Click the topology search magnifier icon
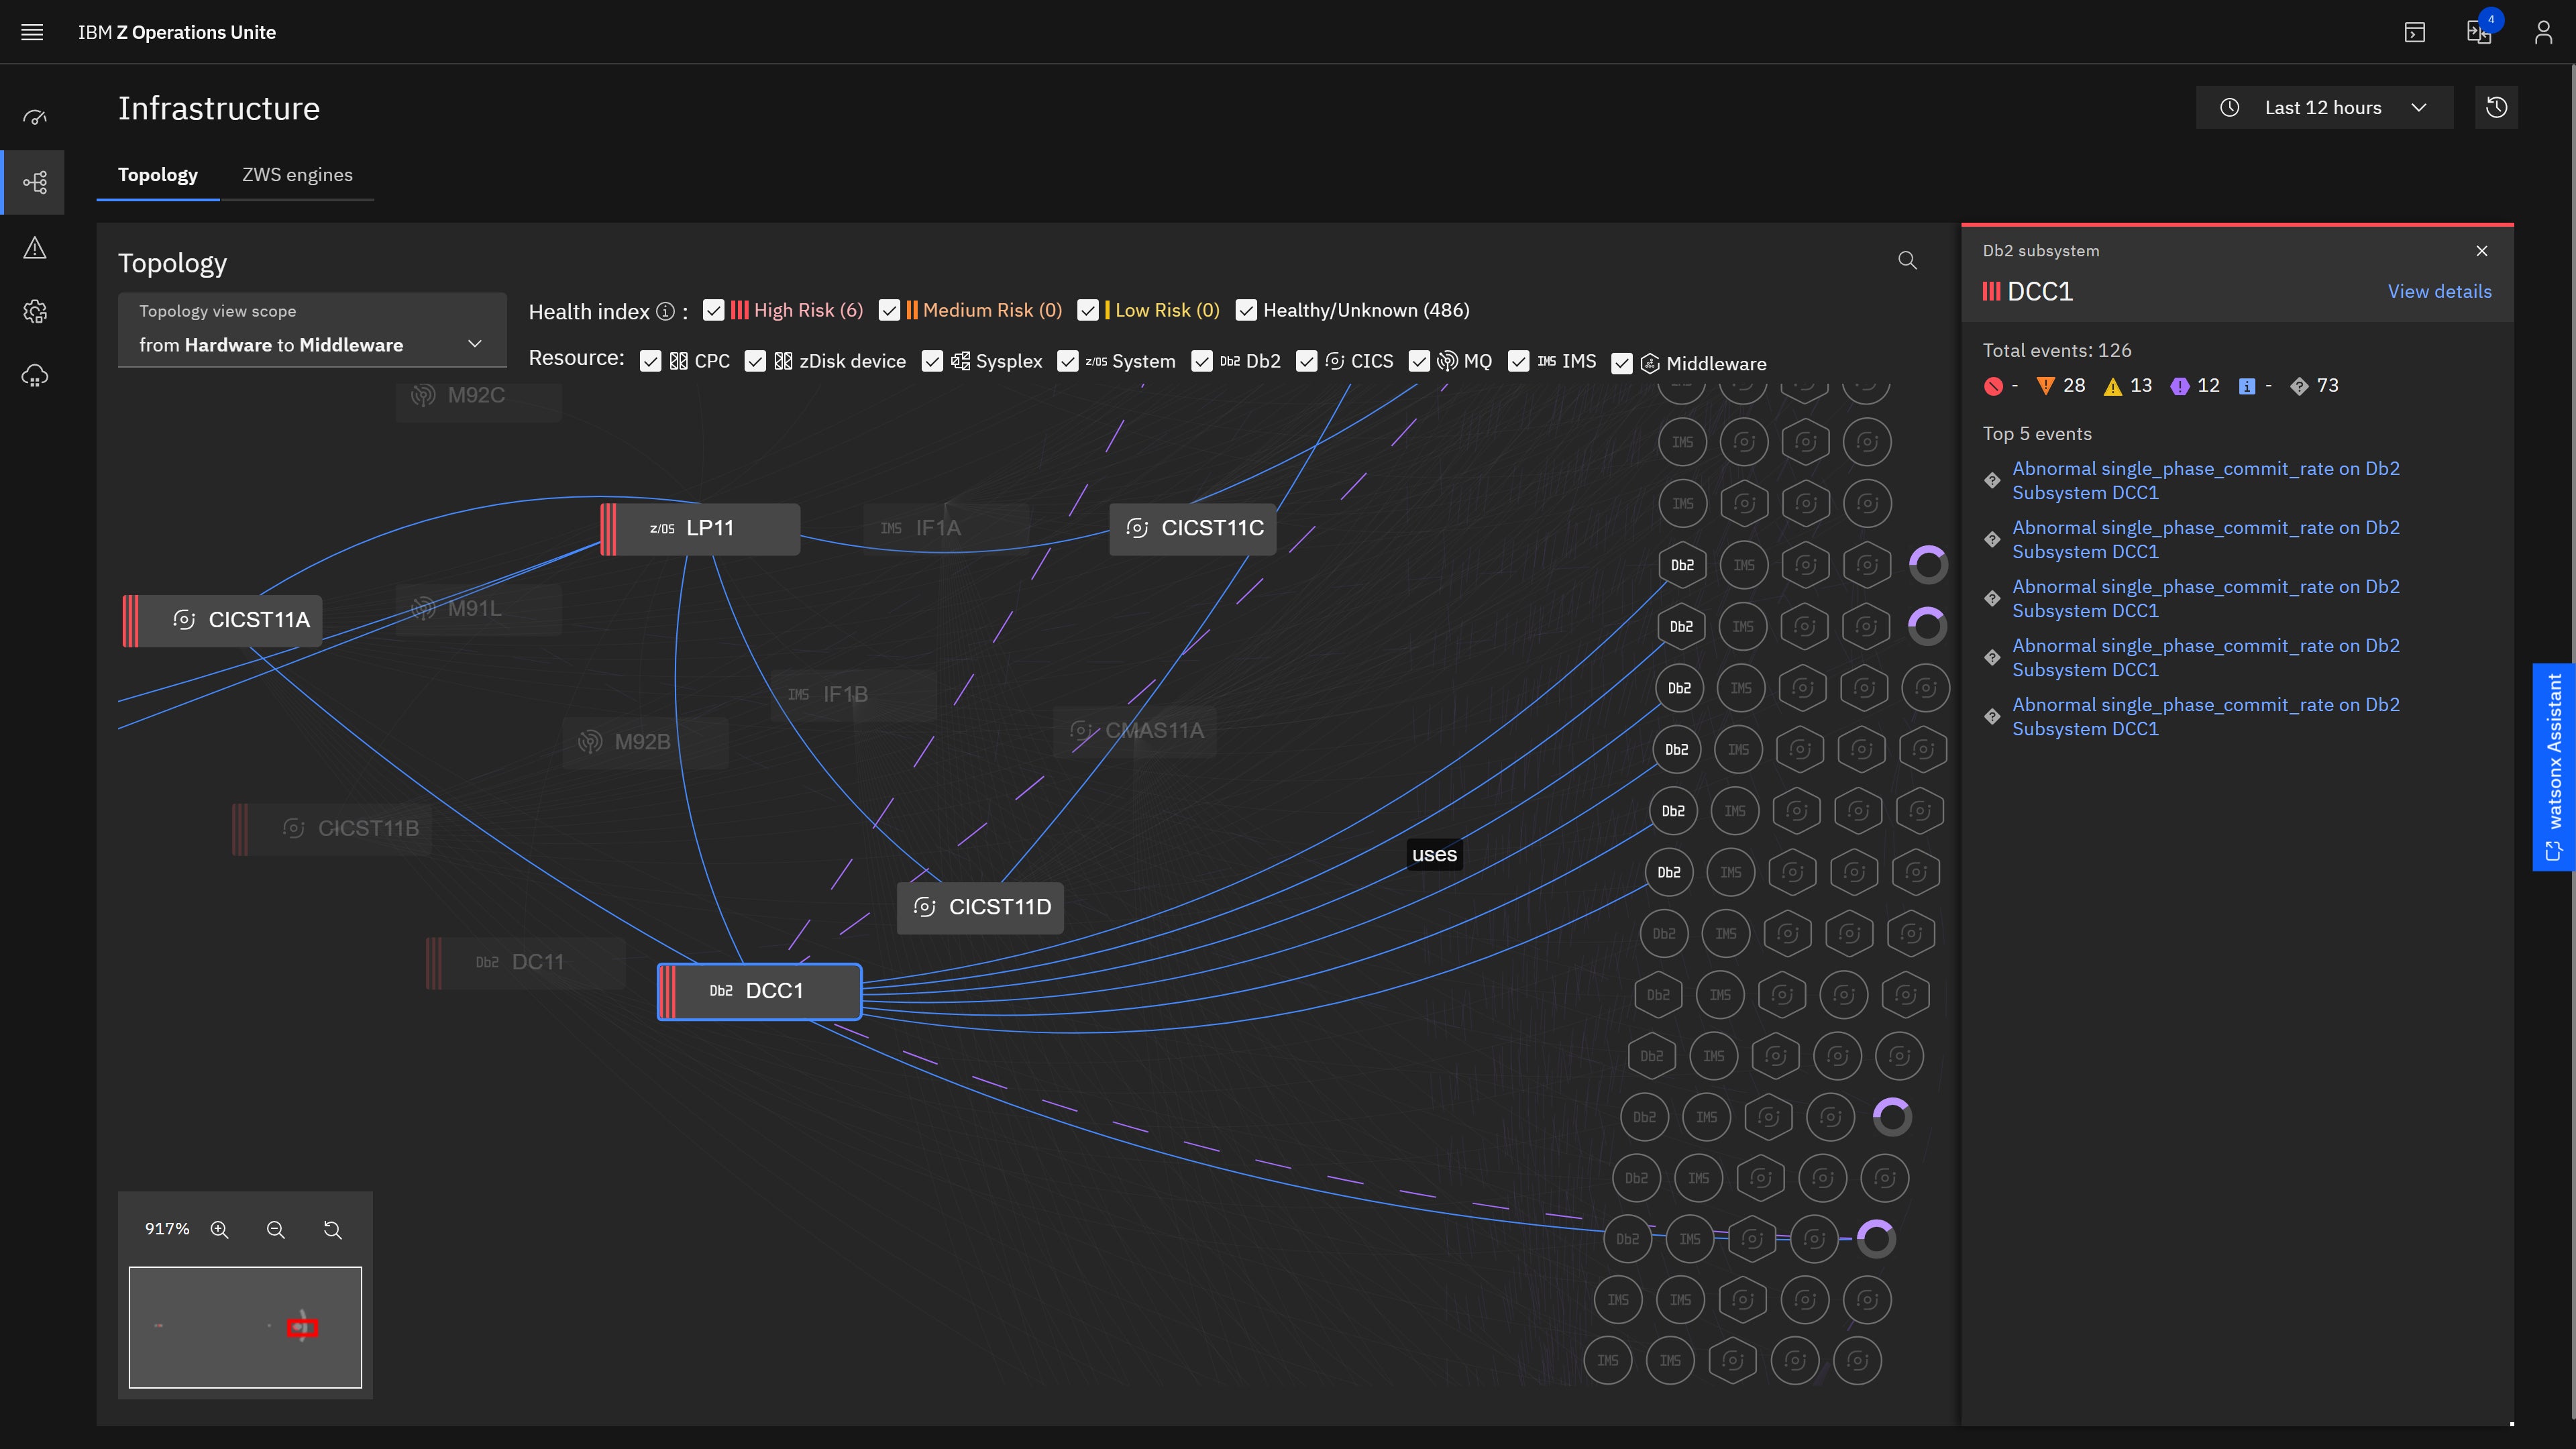The height and width of the screenshot is (1449, 2576). click(1908, 260)
